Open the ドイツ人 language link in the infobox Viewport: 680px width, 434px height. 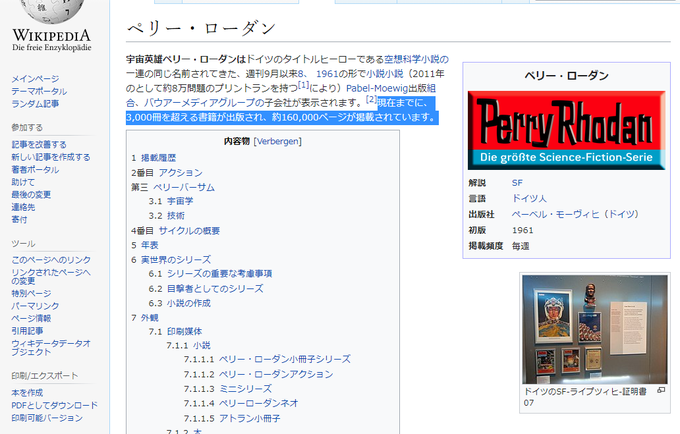[529, 199]
